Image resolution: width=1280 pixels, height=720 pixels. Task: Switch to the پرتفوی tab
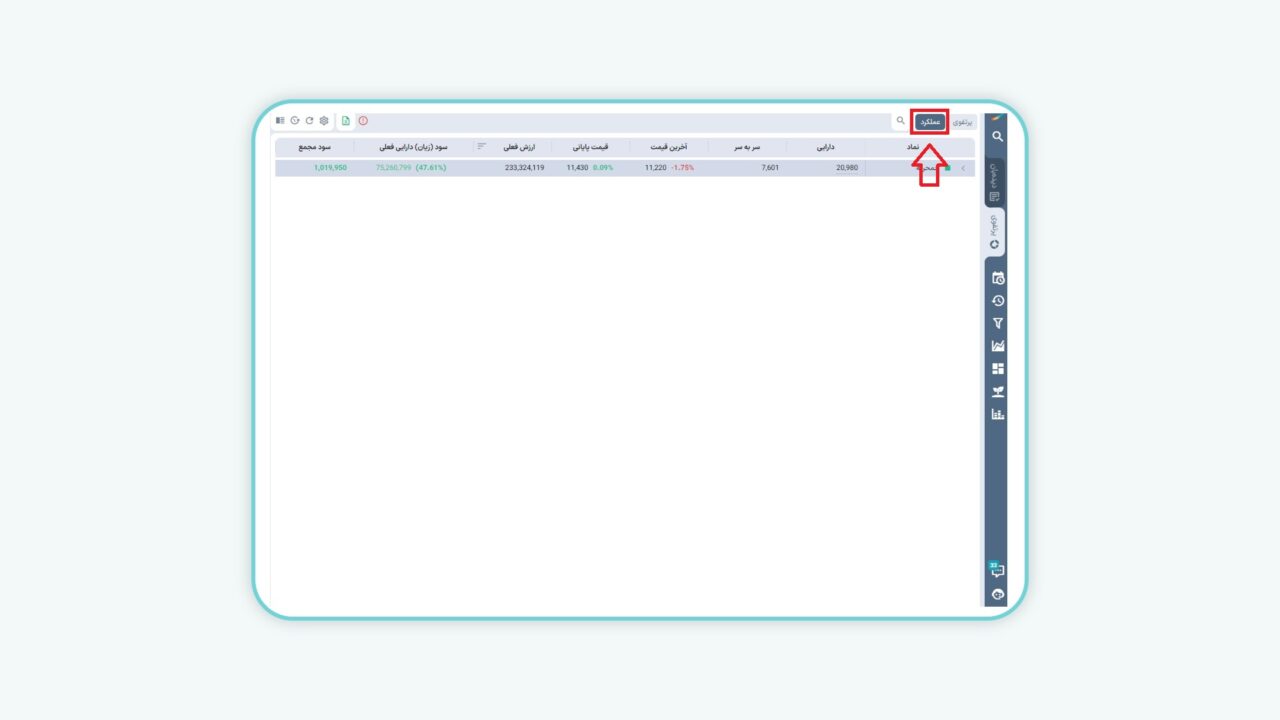pyautogui.click(x=962, y=121)
